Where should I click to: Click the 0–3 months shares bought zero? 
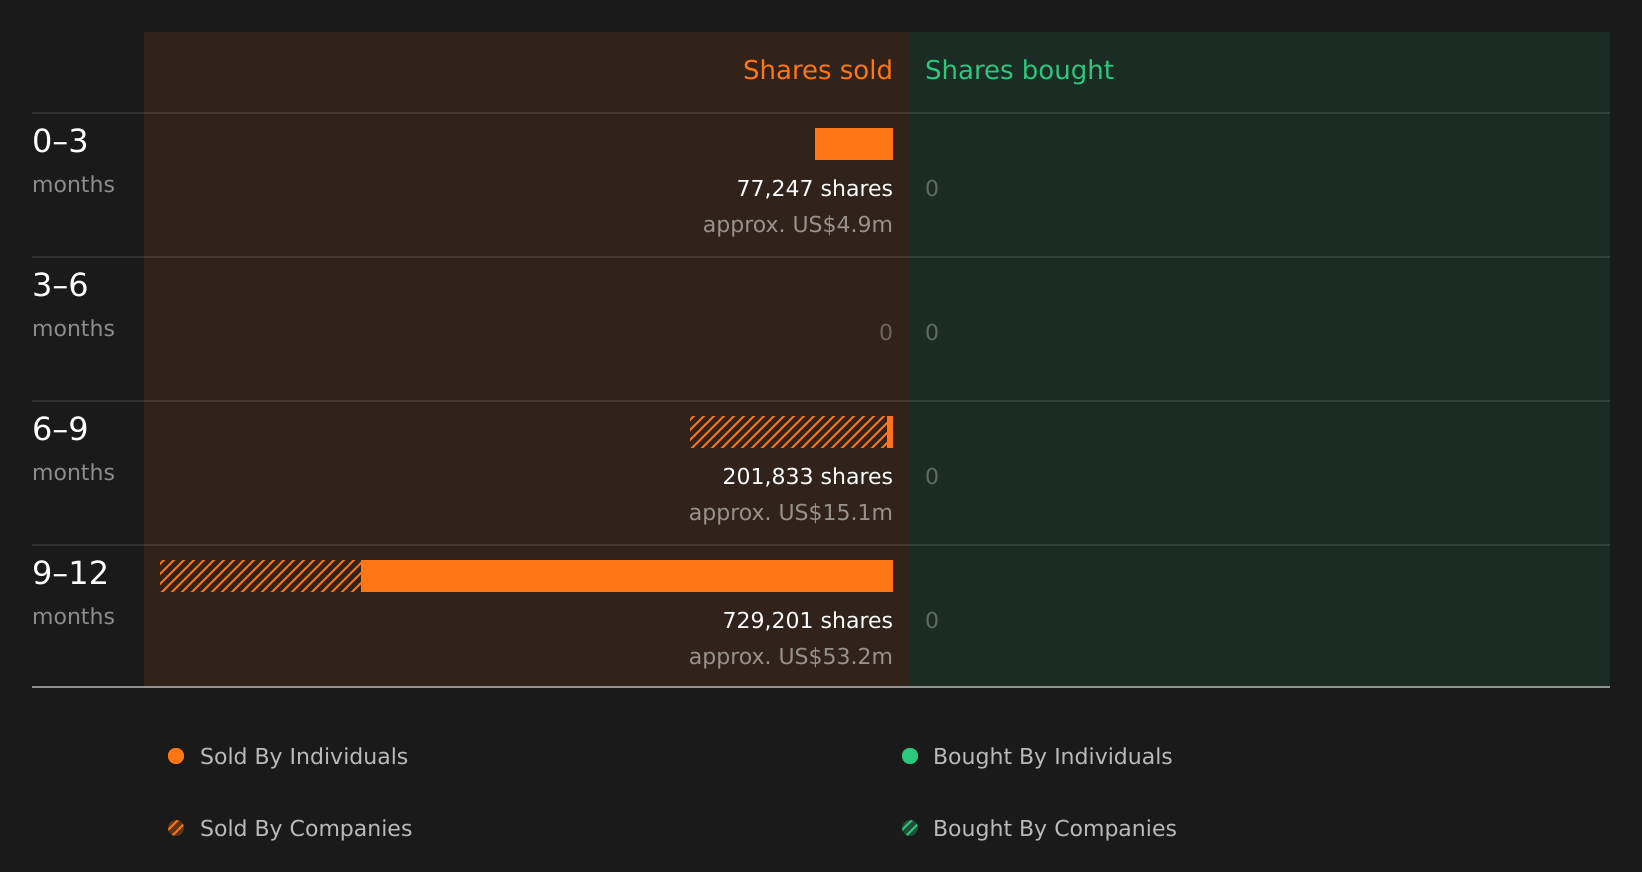click(x=932, y=189)
